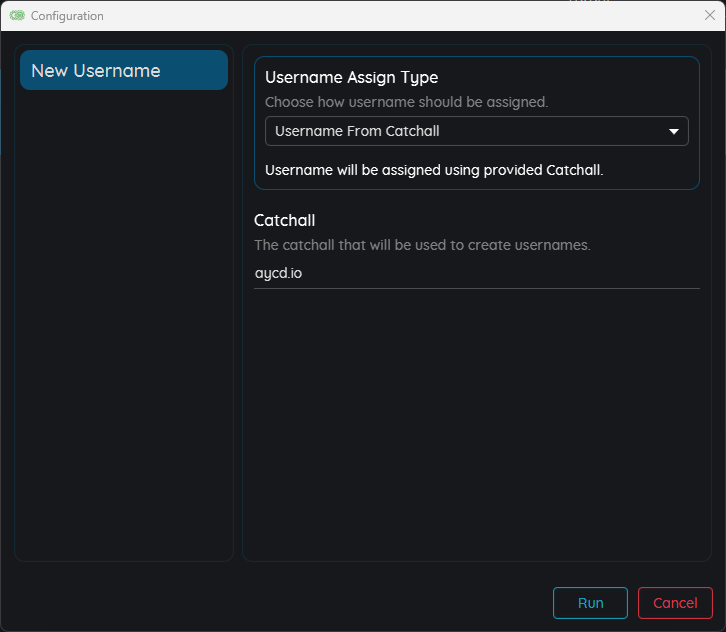Click the 'Choose how username should be assigned' text
This screenshot has width=726, height=632.
(x=406, y=102)
